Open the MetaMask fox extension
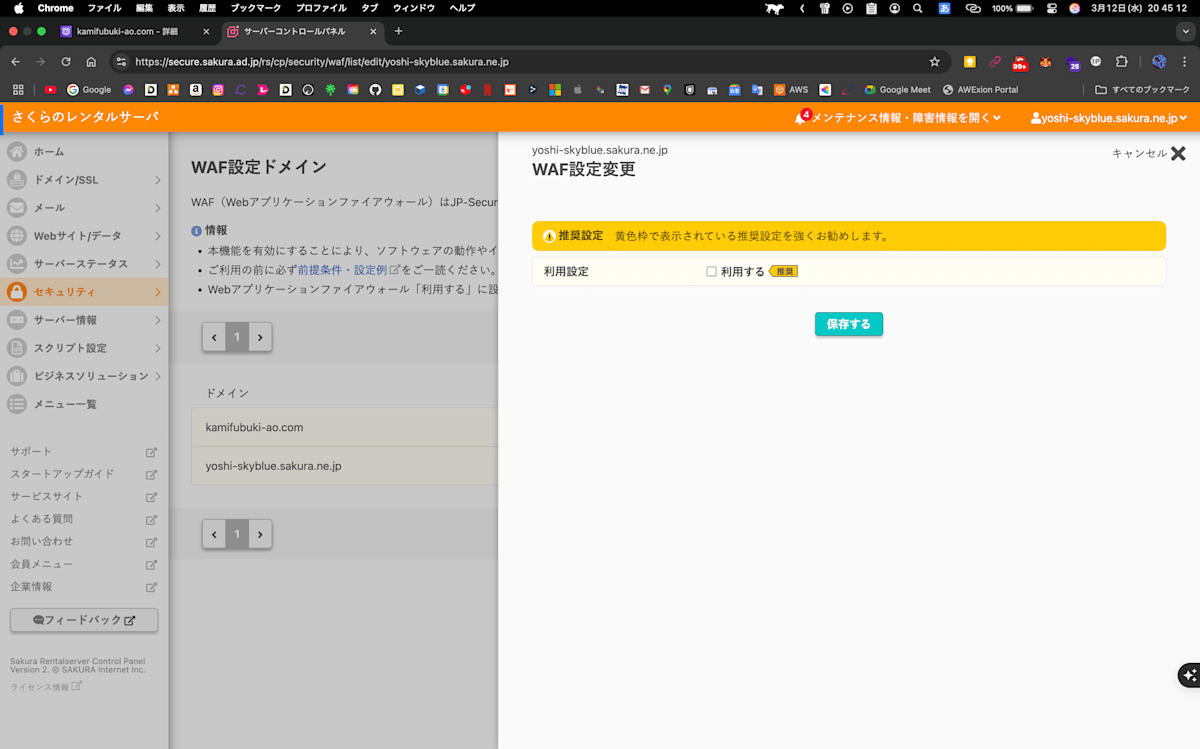This screenshot has width=1200, height=749. coord(1045,61)
